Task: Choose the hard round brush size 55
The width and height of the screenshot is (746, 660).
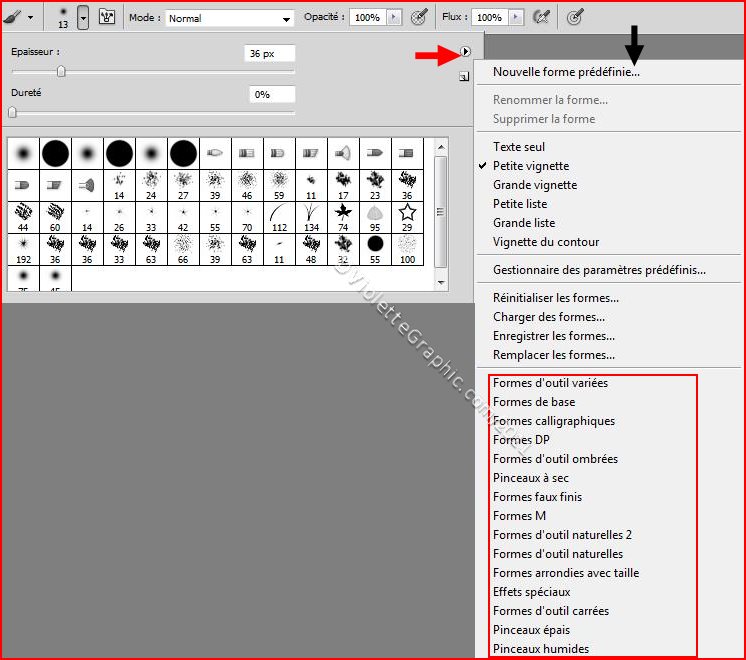Action: pos(375,246)
